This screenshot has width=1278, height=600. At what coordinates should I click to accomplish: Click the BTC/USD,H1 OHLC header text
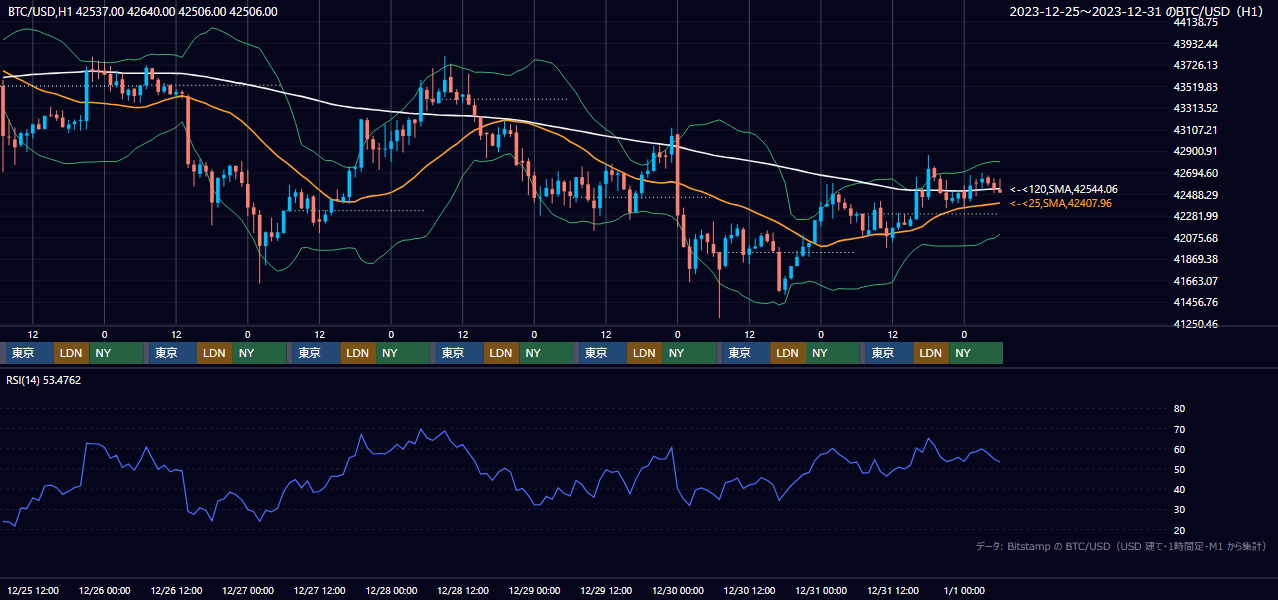click(143, 12)
